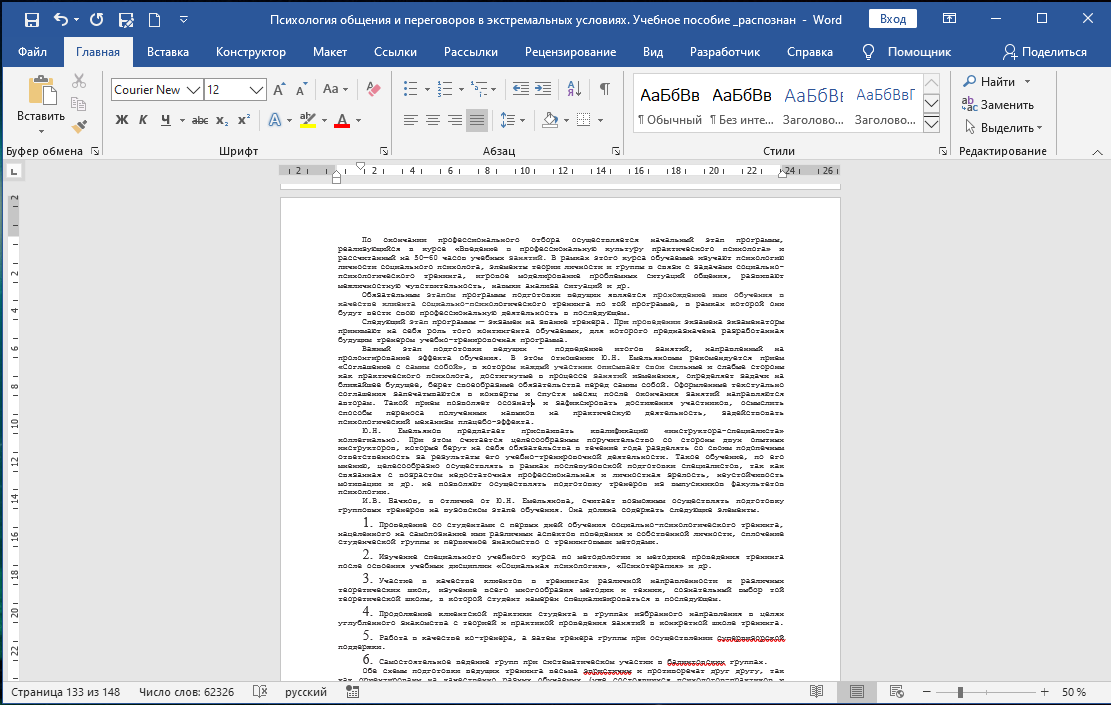Open the Вставка ribbon tab
This screenshot has width=1111, height=705.
167,52
